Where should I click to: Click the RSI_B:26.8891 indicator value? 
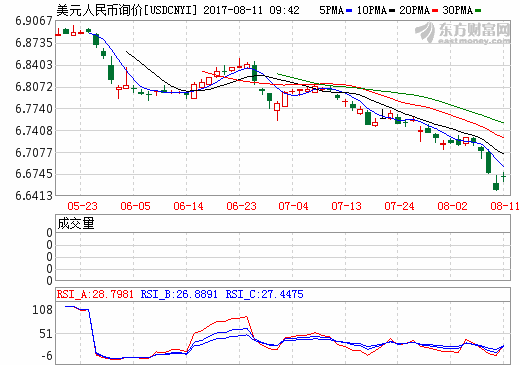(x=179, y=294)
